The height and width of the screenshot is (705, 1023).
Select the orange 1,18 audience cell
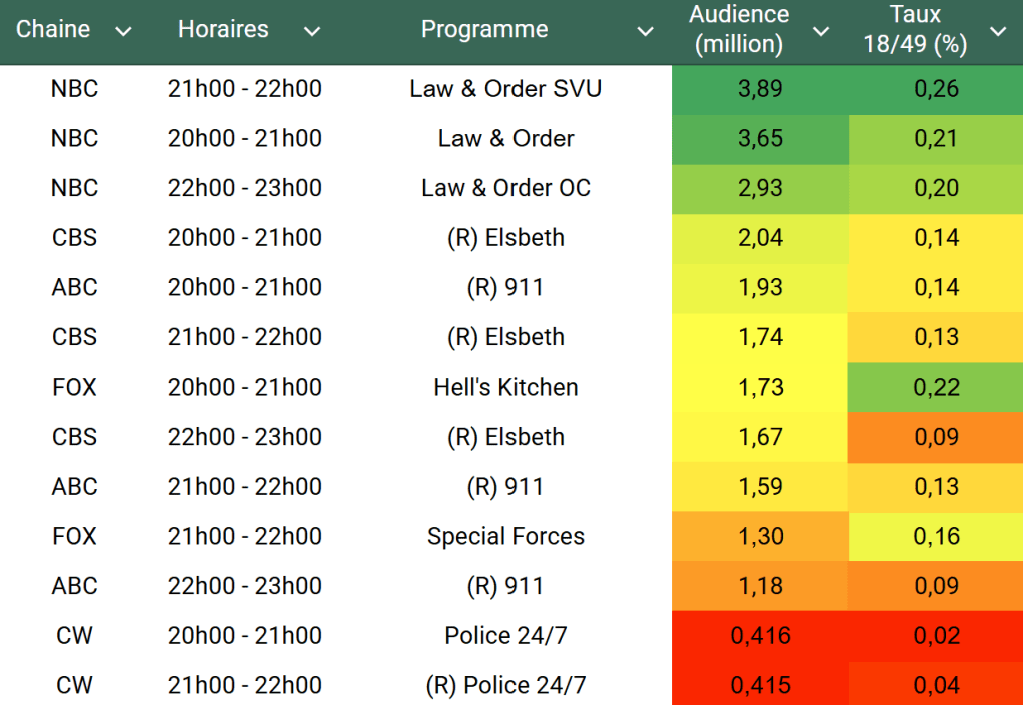[760, 586]
